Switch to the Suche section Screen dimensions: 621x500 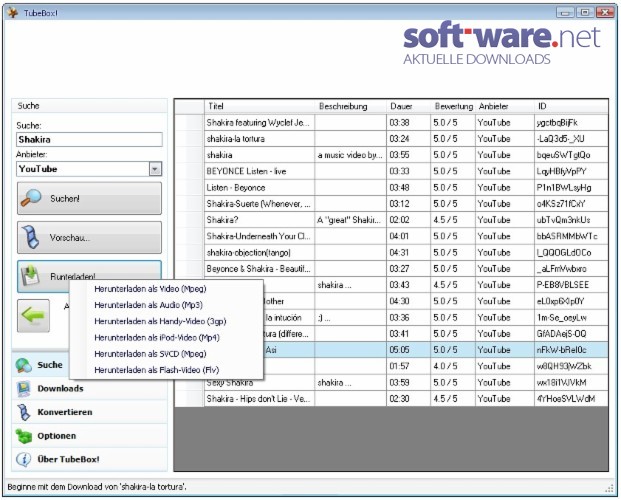coord(50,365)
